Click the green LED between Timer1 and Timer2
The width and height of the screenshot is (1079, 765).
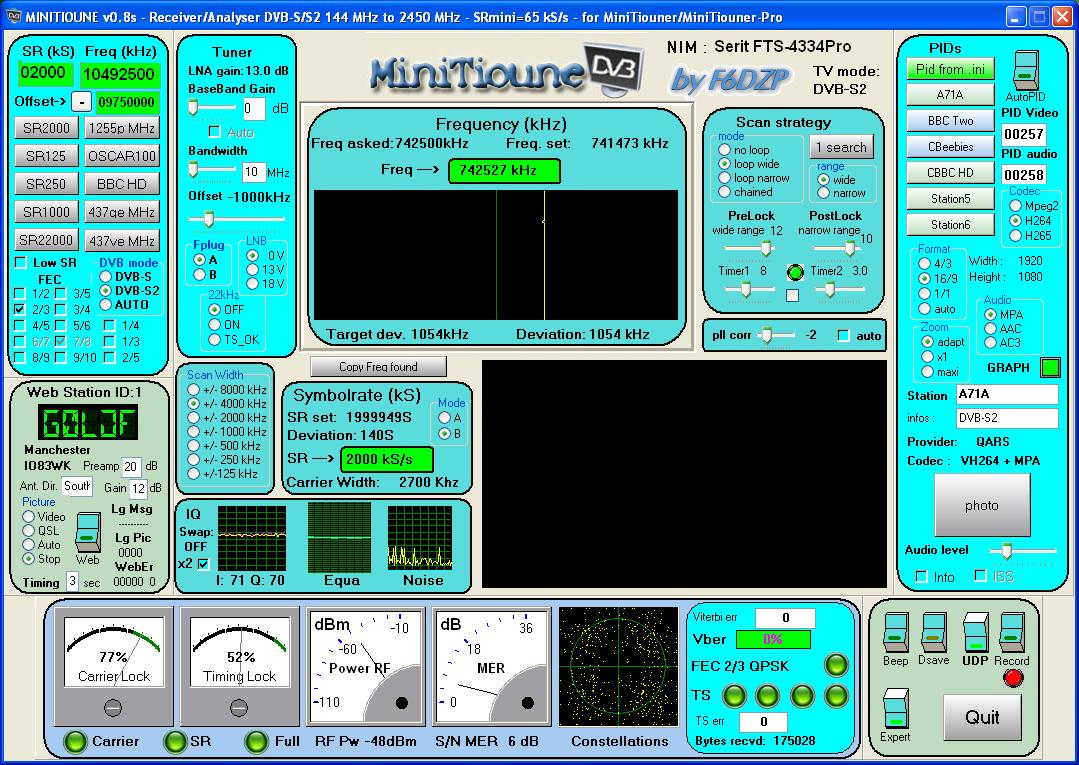[795, 272]
